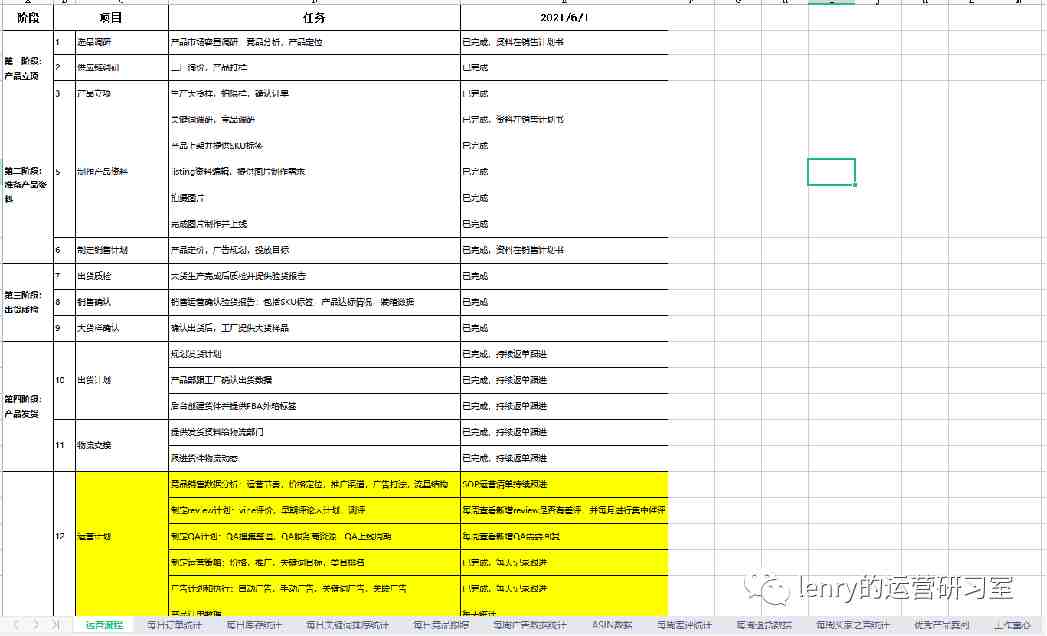Viewport: 1047px width, 636px height.
Task: Select the 产品部跟工厂确认出货数据 cell
Action: (x=314, y=380)
